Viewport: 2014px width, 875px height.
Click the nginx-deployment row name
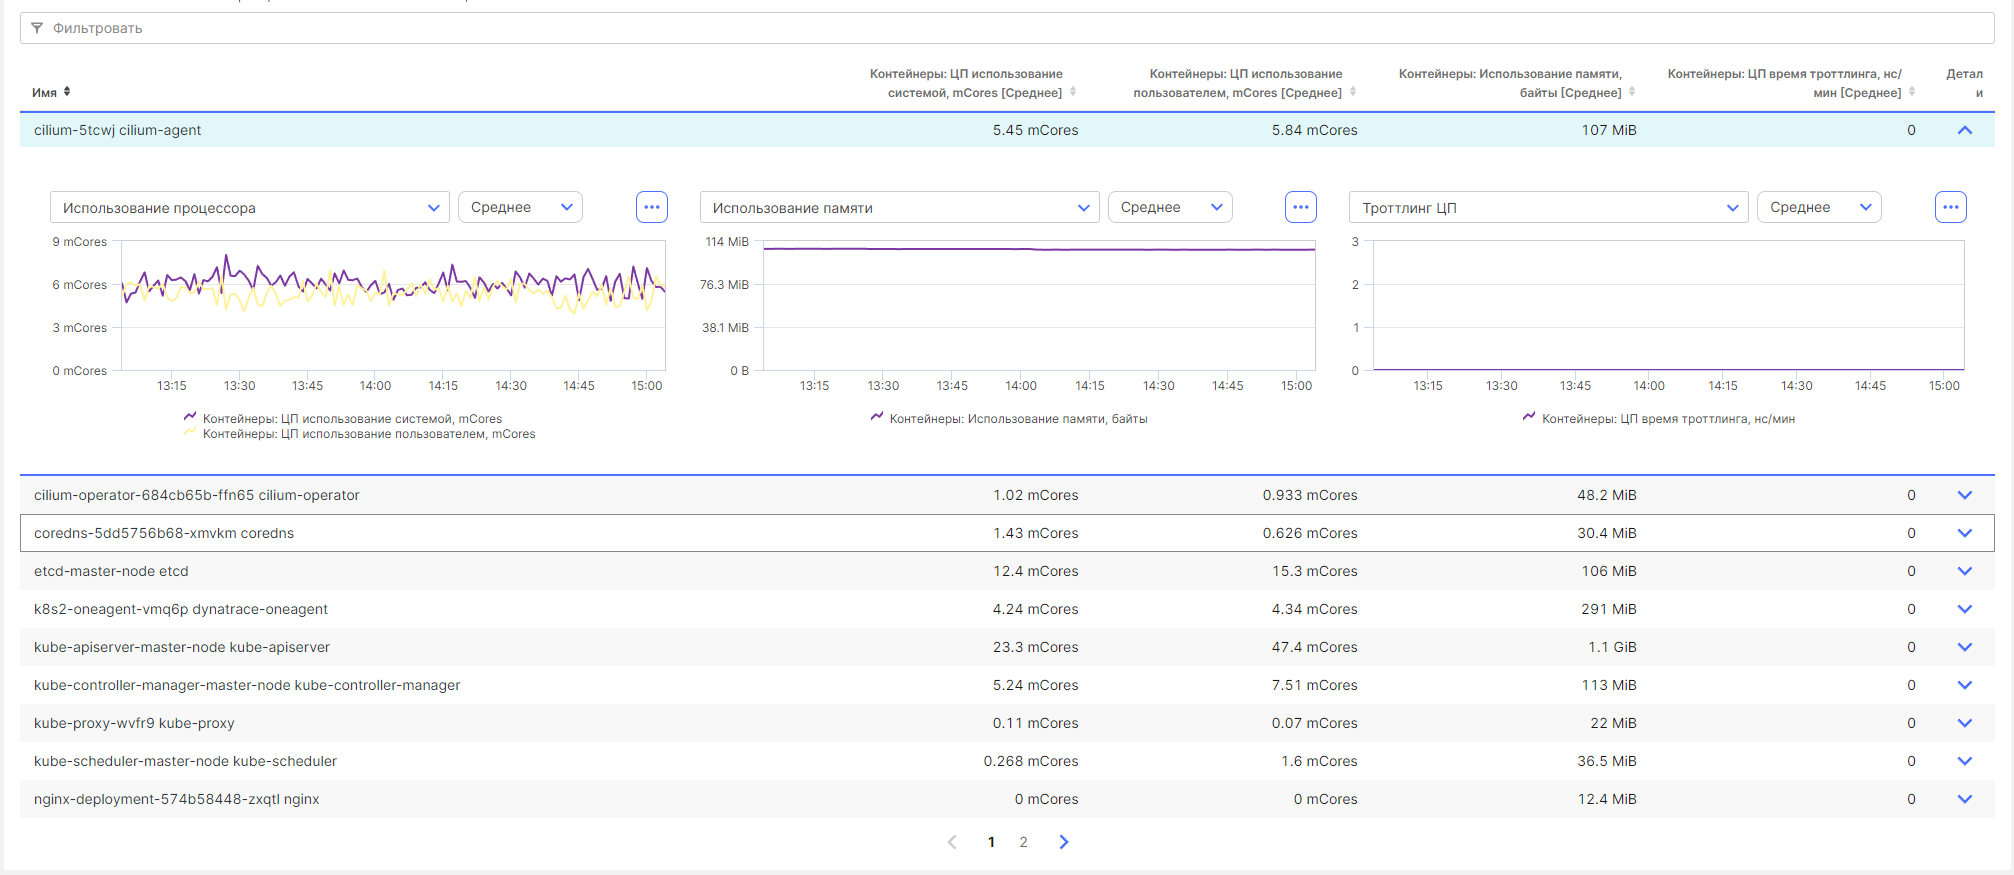pyautogui.click(x=177, y=799)
